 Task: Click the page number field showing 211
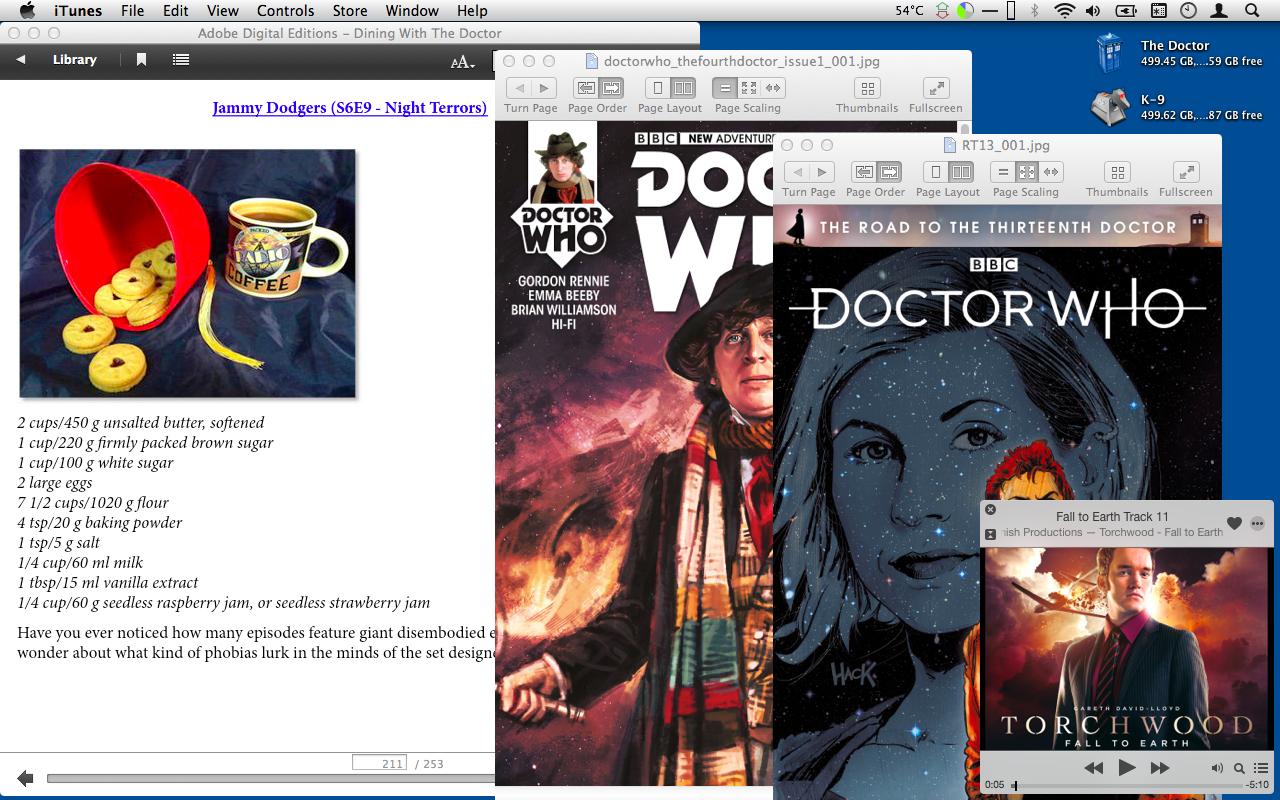point(379,763)
